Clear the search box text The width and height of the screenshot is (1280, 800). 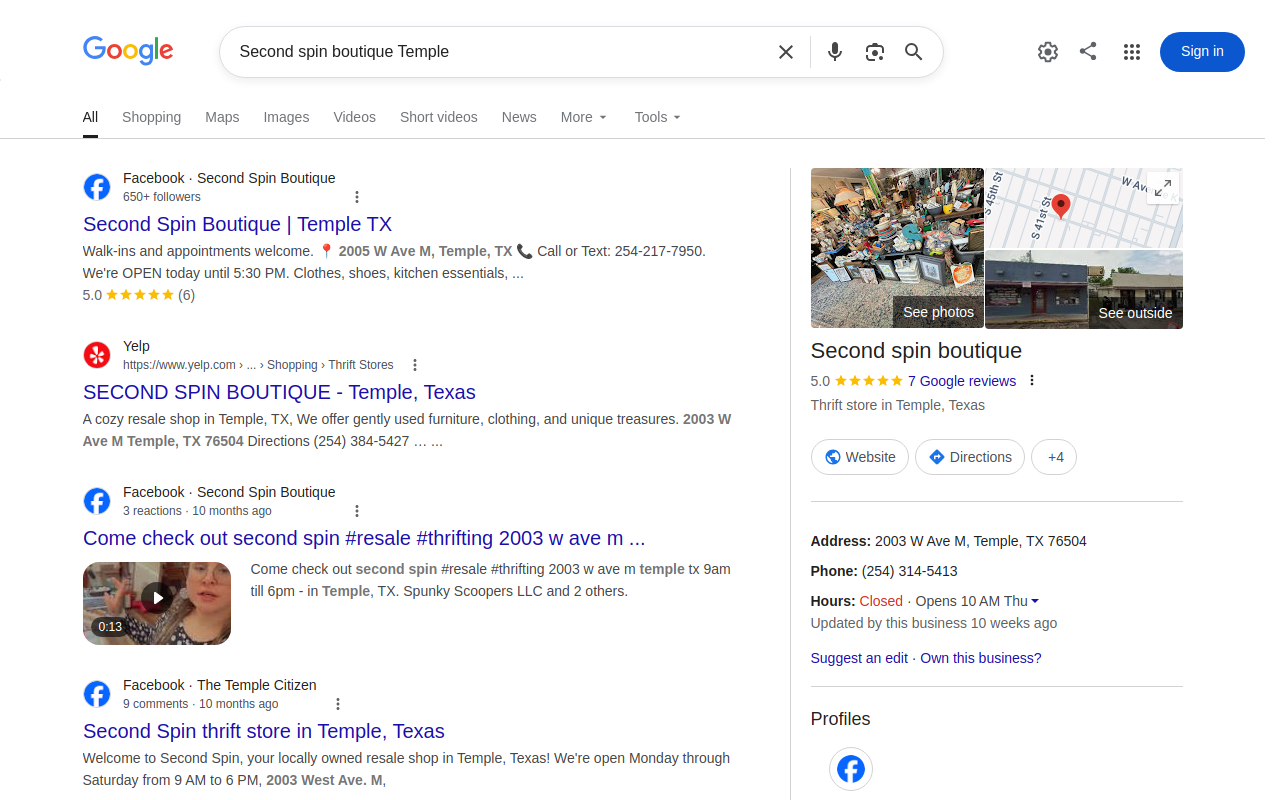pyautogui.click(x=786, y=52)
